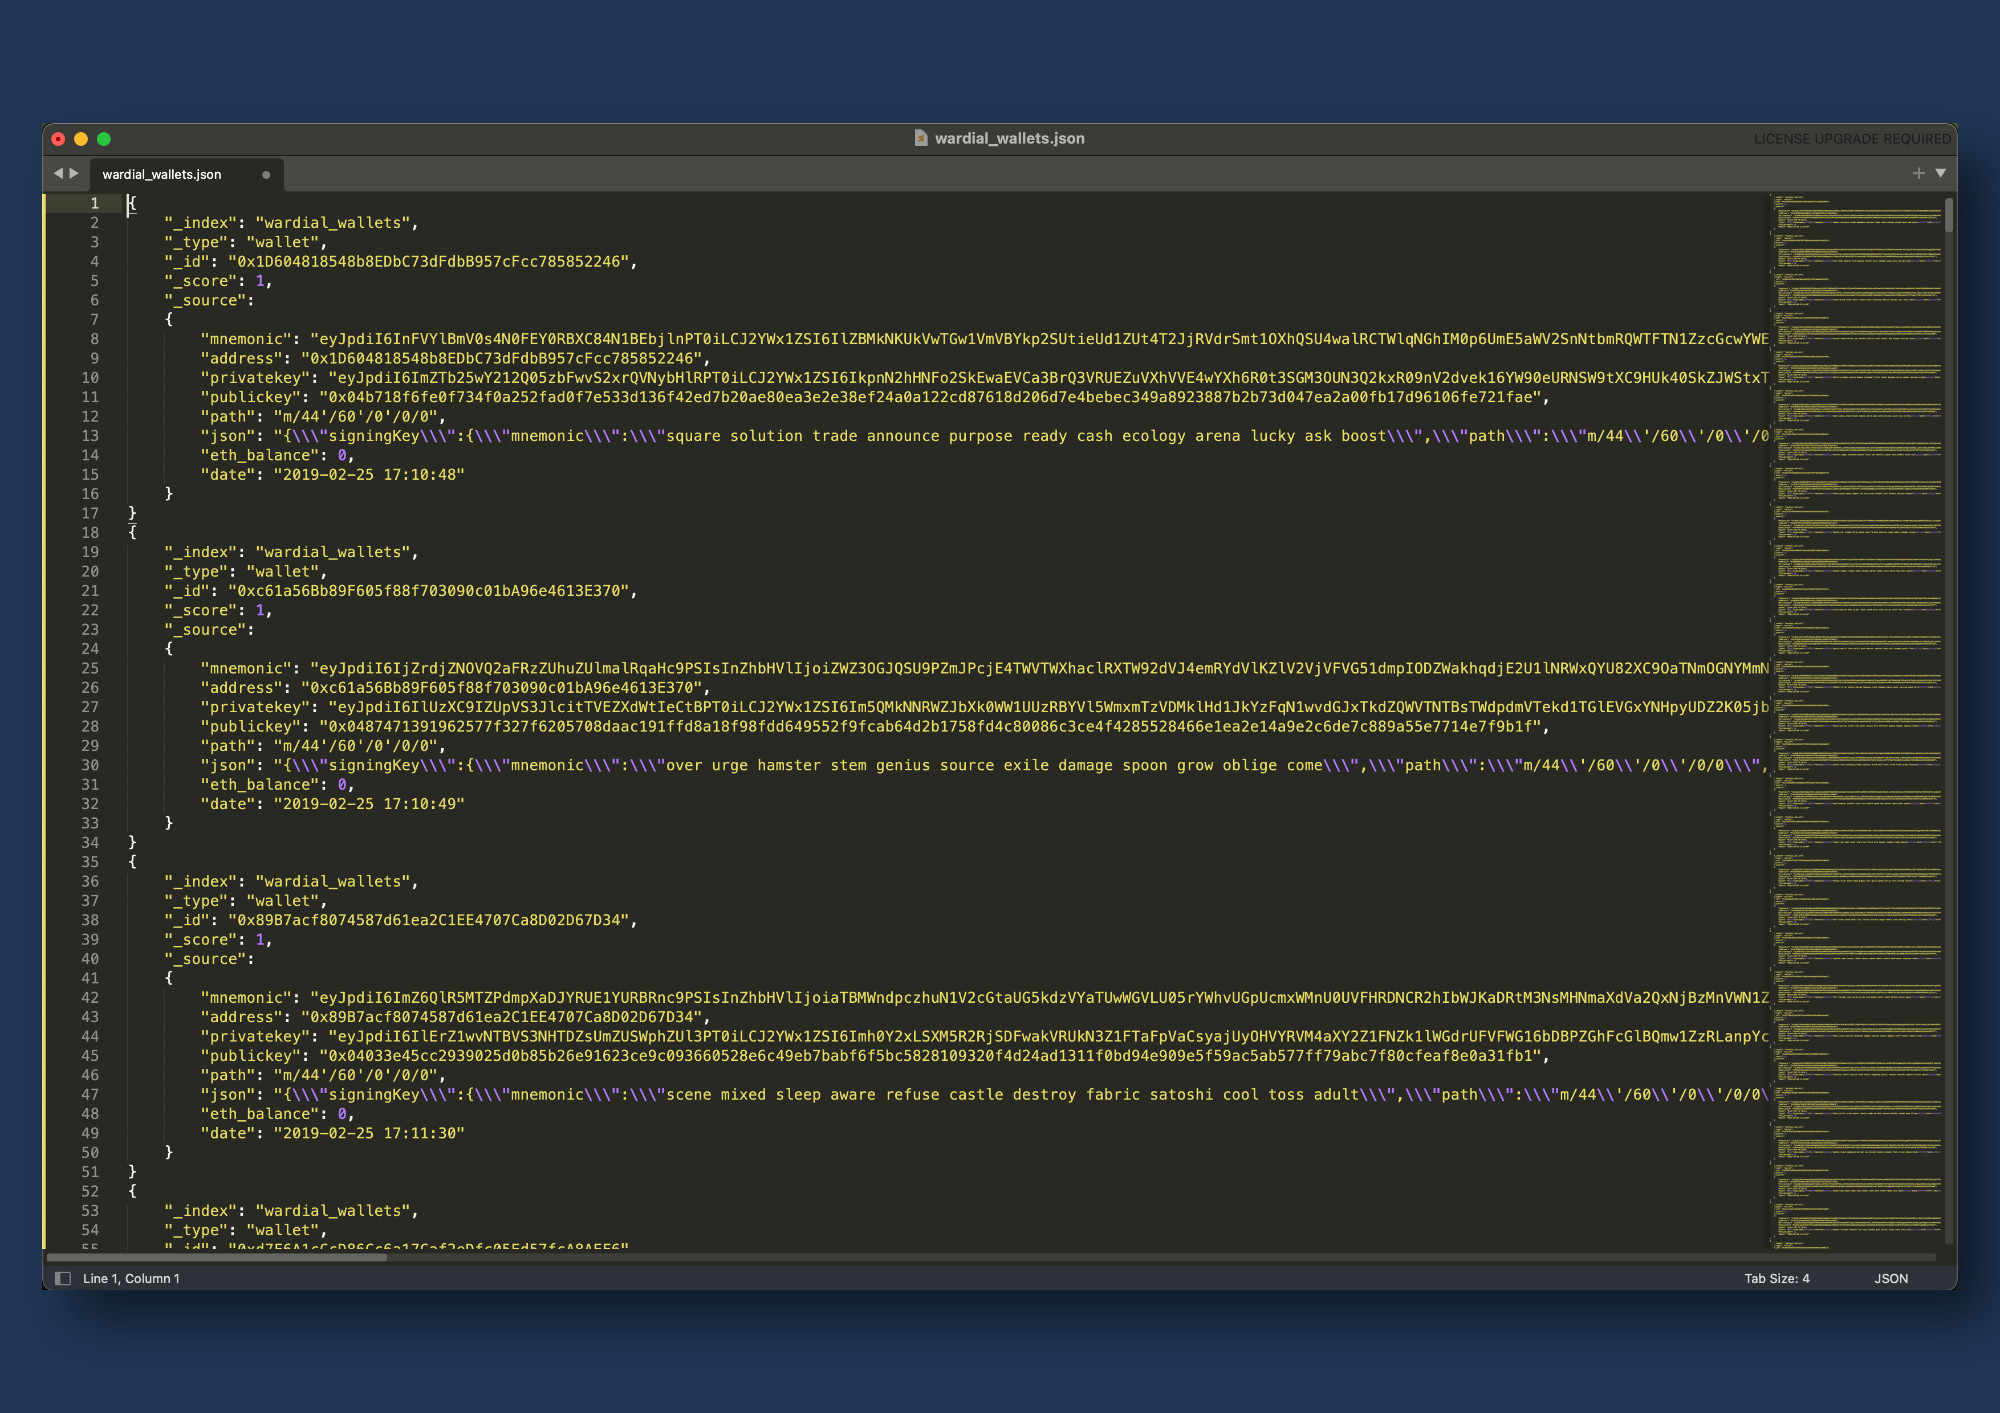Click the forward navigation arrow in tab bar
Screen dimensions: 2000x1413
point(74,173)
